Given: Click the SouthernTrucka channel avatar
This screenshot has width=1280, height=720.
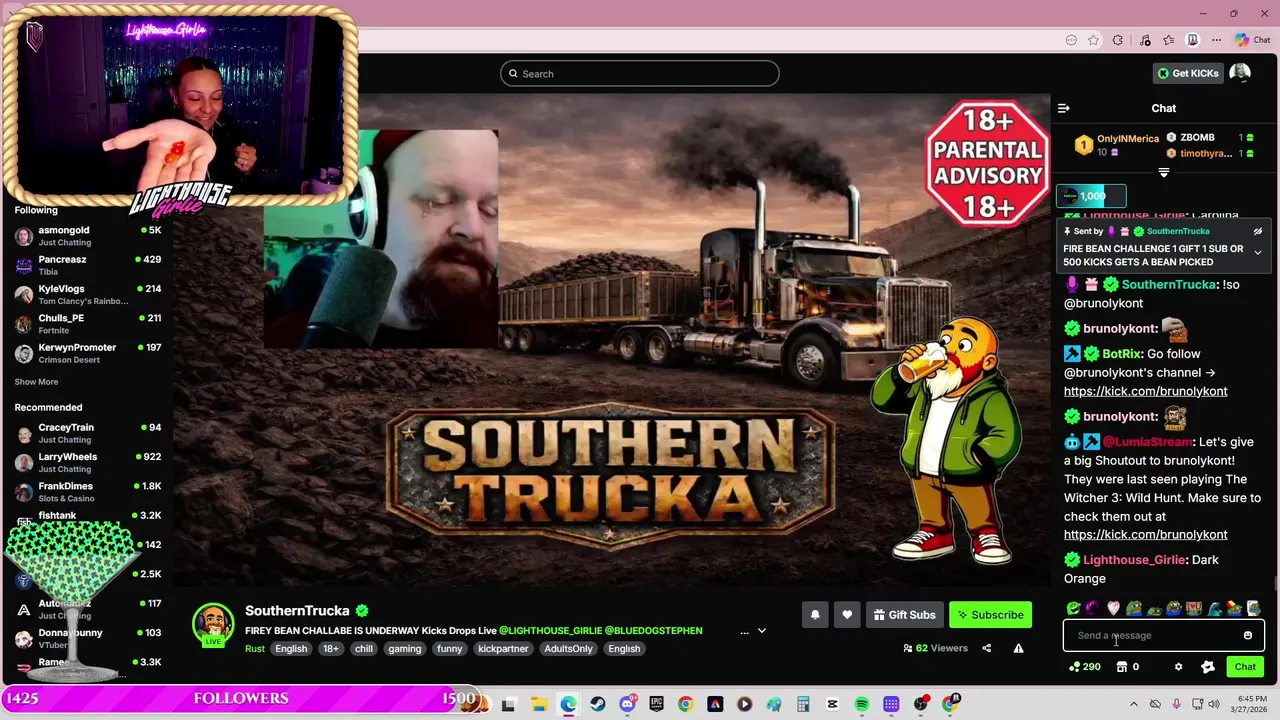Looking at the screenshot, I should click(213, 624).
